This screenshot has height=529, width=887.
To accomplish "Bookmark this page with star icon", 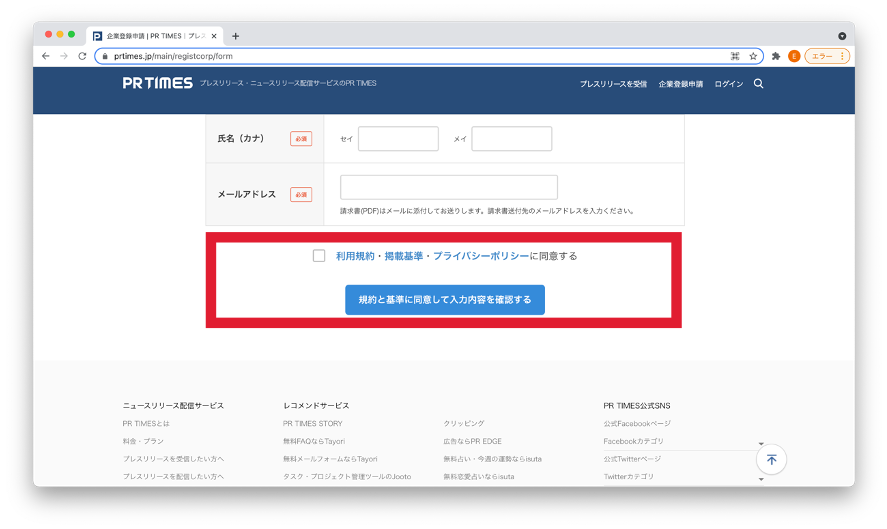I will tap(753, 56).
